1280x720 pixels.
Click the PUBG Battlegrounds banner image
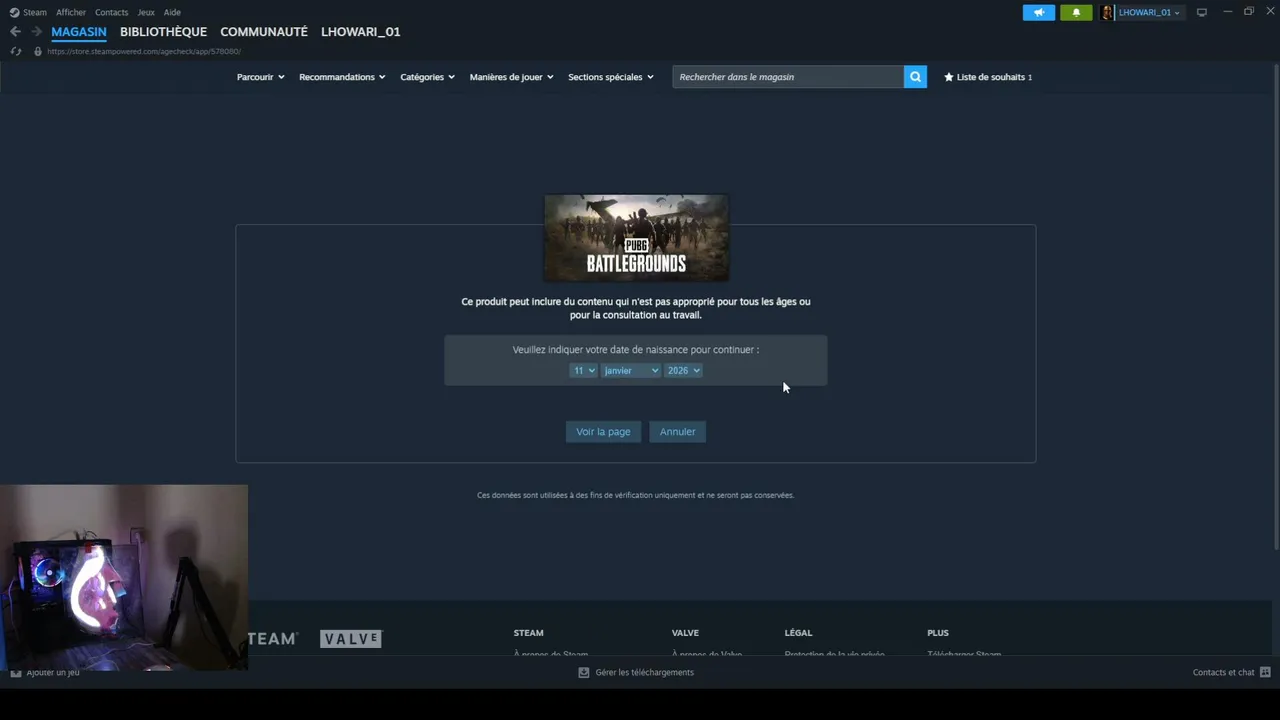click(x=636, y=238)
